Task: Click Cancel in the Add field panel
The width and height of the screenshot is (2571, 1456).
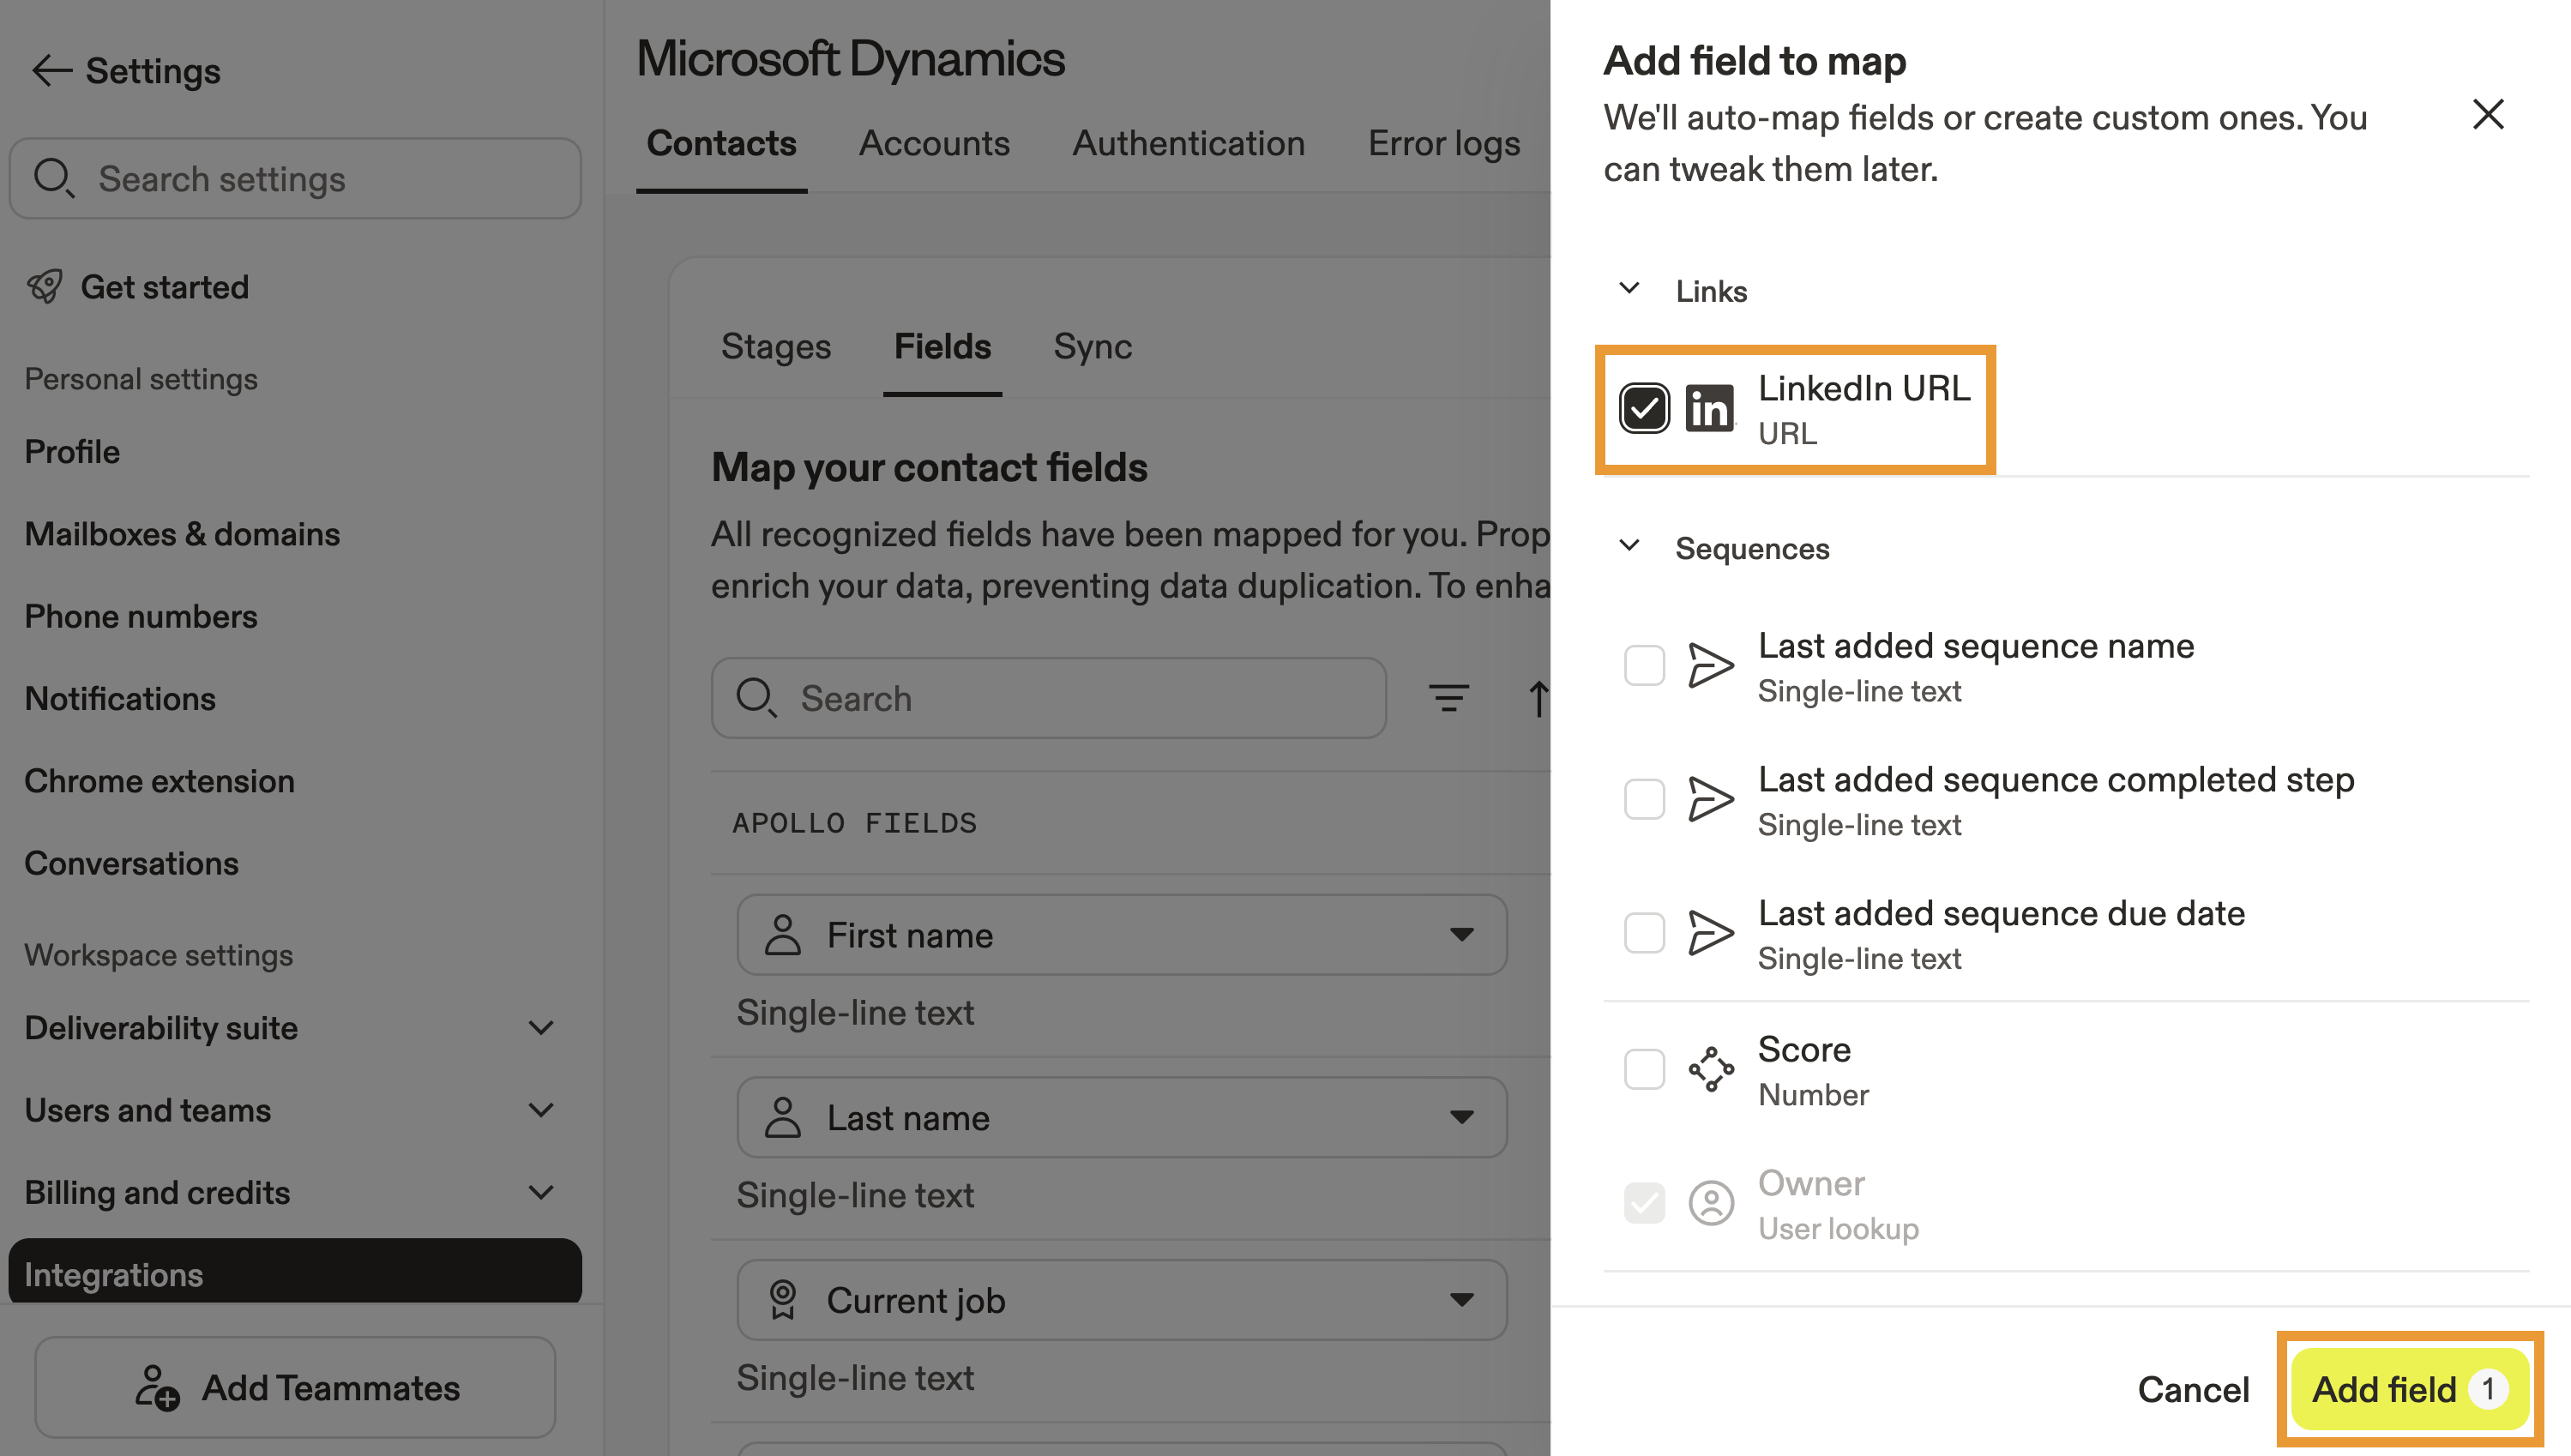Action: point(2192,1389)
